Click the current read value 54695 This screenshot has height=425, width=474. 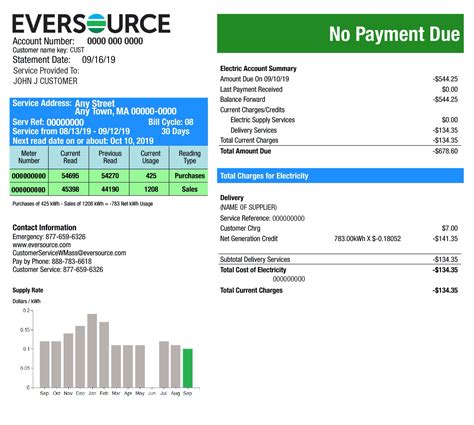click(70, 176)
